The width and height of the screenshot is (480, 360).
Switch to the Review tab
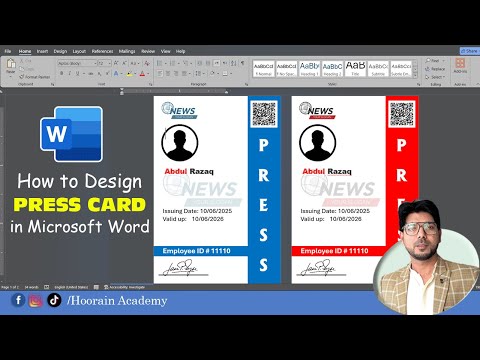coord(148,51)
